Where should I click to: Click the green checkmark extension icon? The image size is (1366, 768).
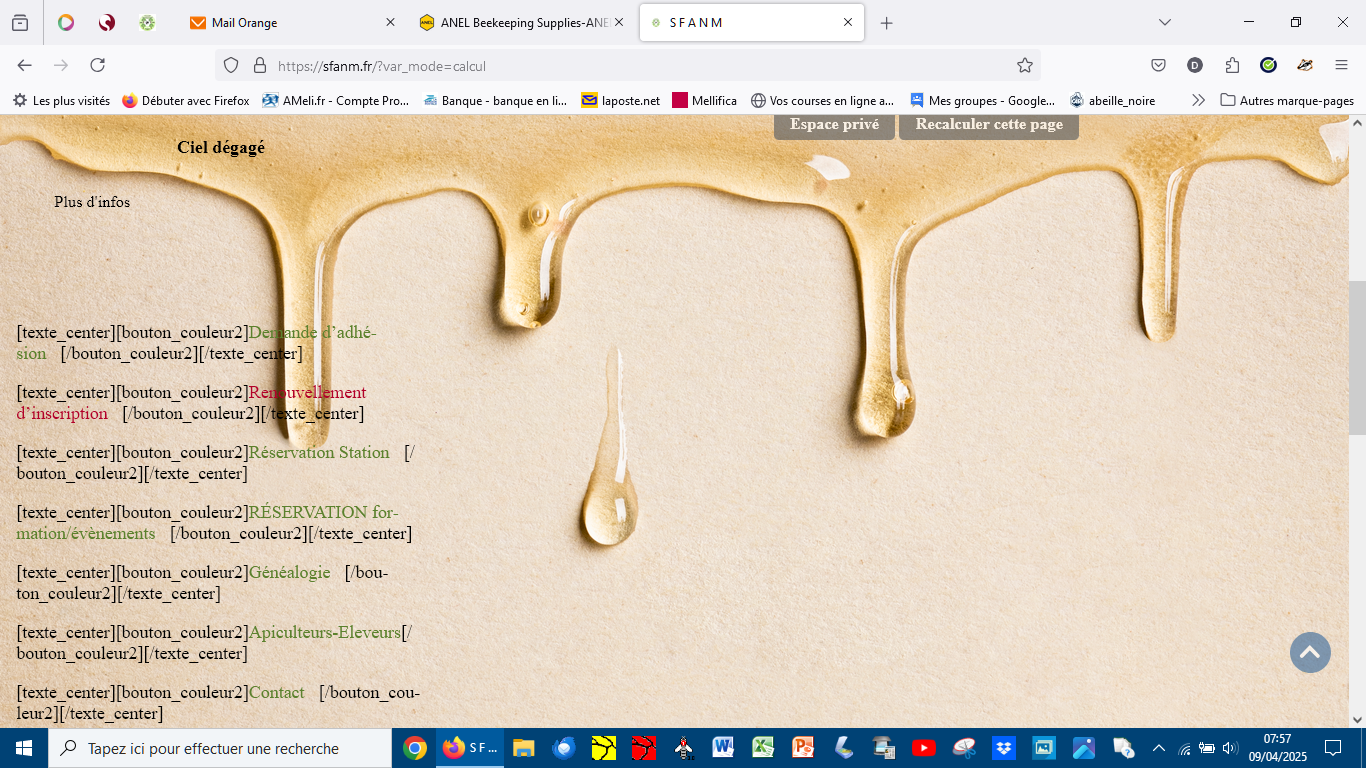point(1268,65)
